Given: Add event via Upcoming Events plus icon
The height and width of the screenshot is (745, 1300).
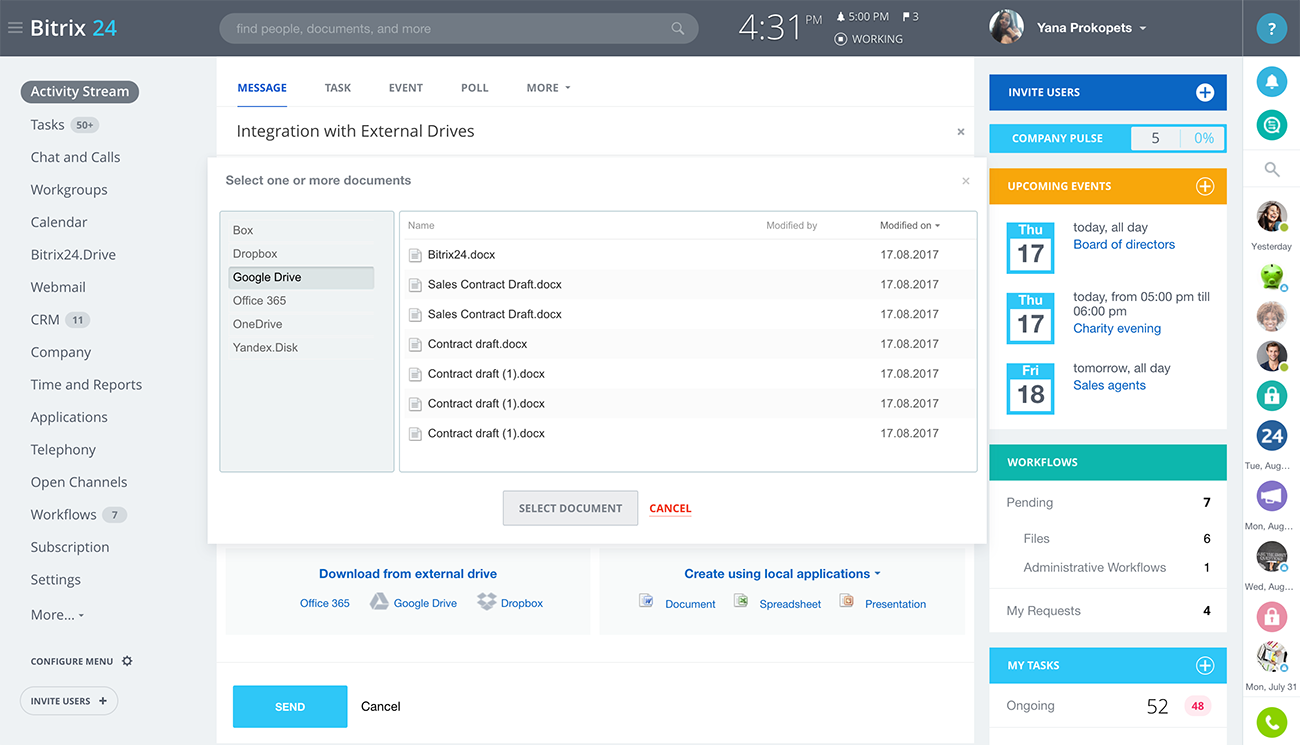Looking at the screenshot, I should [1205, 186].
